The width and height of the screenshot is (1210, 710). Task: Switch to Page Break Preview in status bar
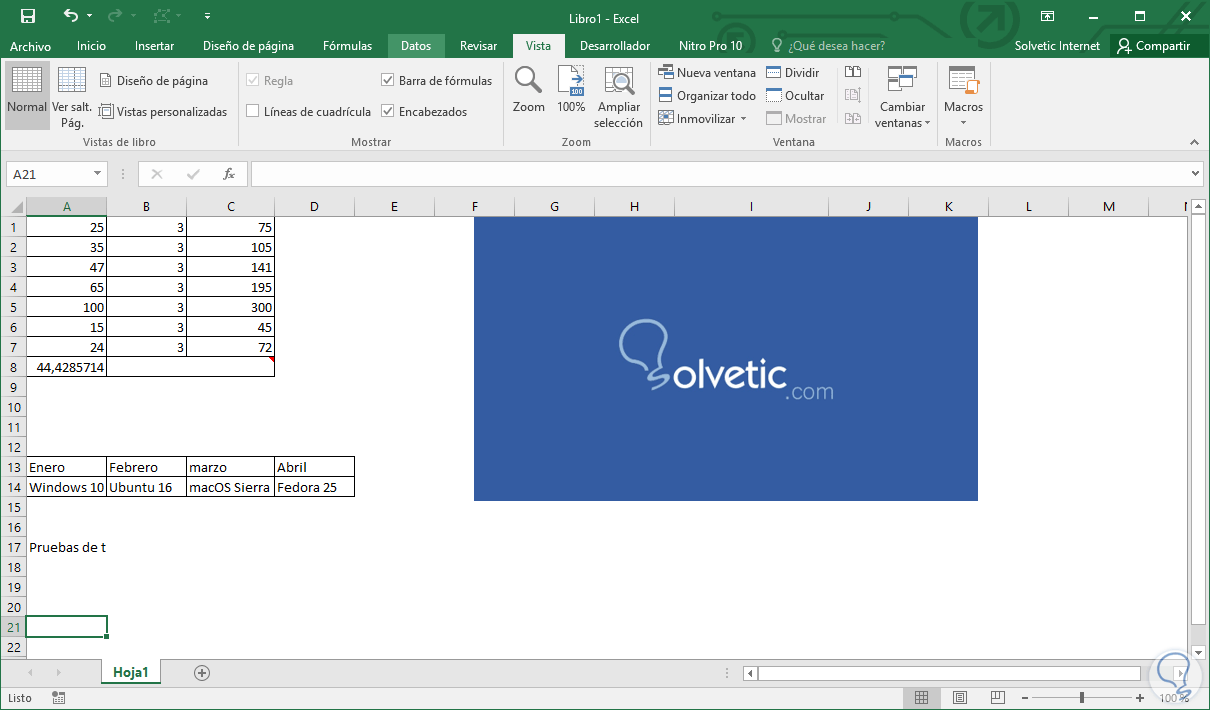point(998,698)
